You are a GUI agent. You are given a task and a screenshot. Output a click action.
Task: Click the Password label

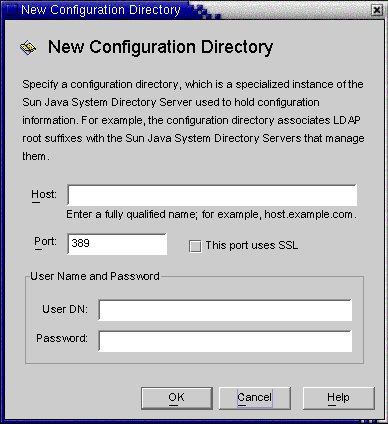tap(62, 338)
